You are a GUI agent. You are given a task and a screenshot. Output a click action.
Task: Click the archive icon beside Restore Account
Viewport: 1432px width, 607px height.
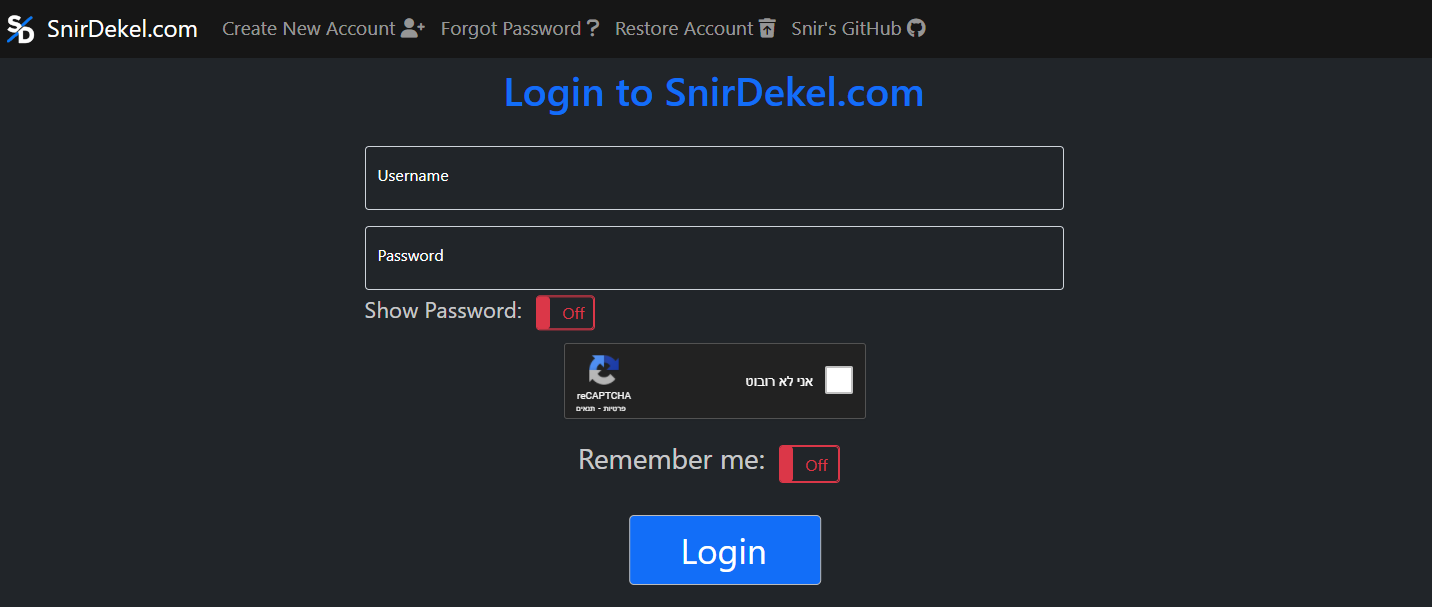[767, 28]
